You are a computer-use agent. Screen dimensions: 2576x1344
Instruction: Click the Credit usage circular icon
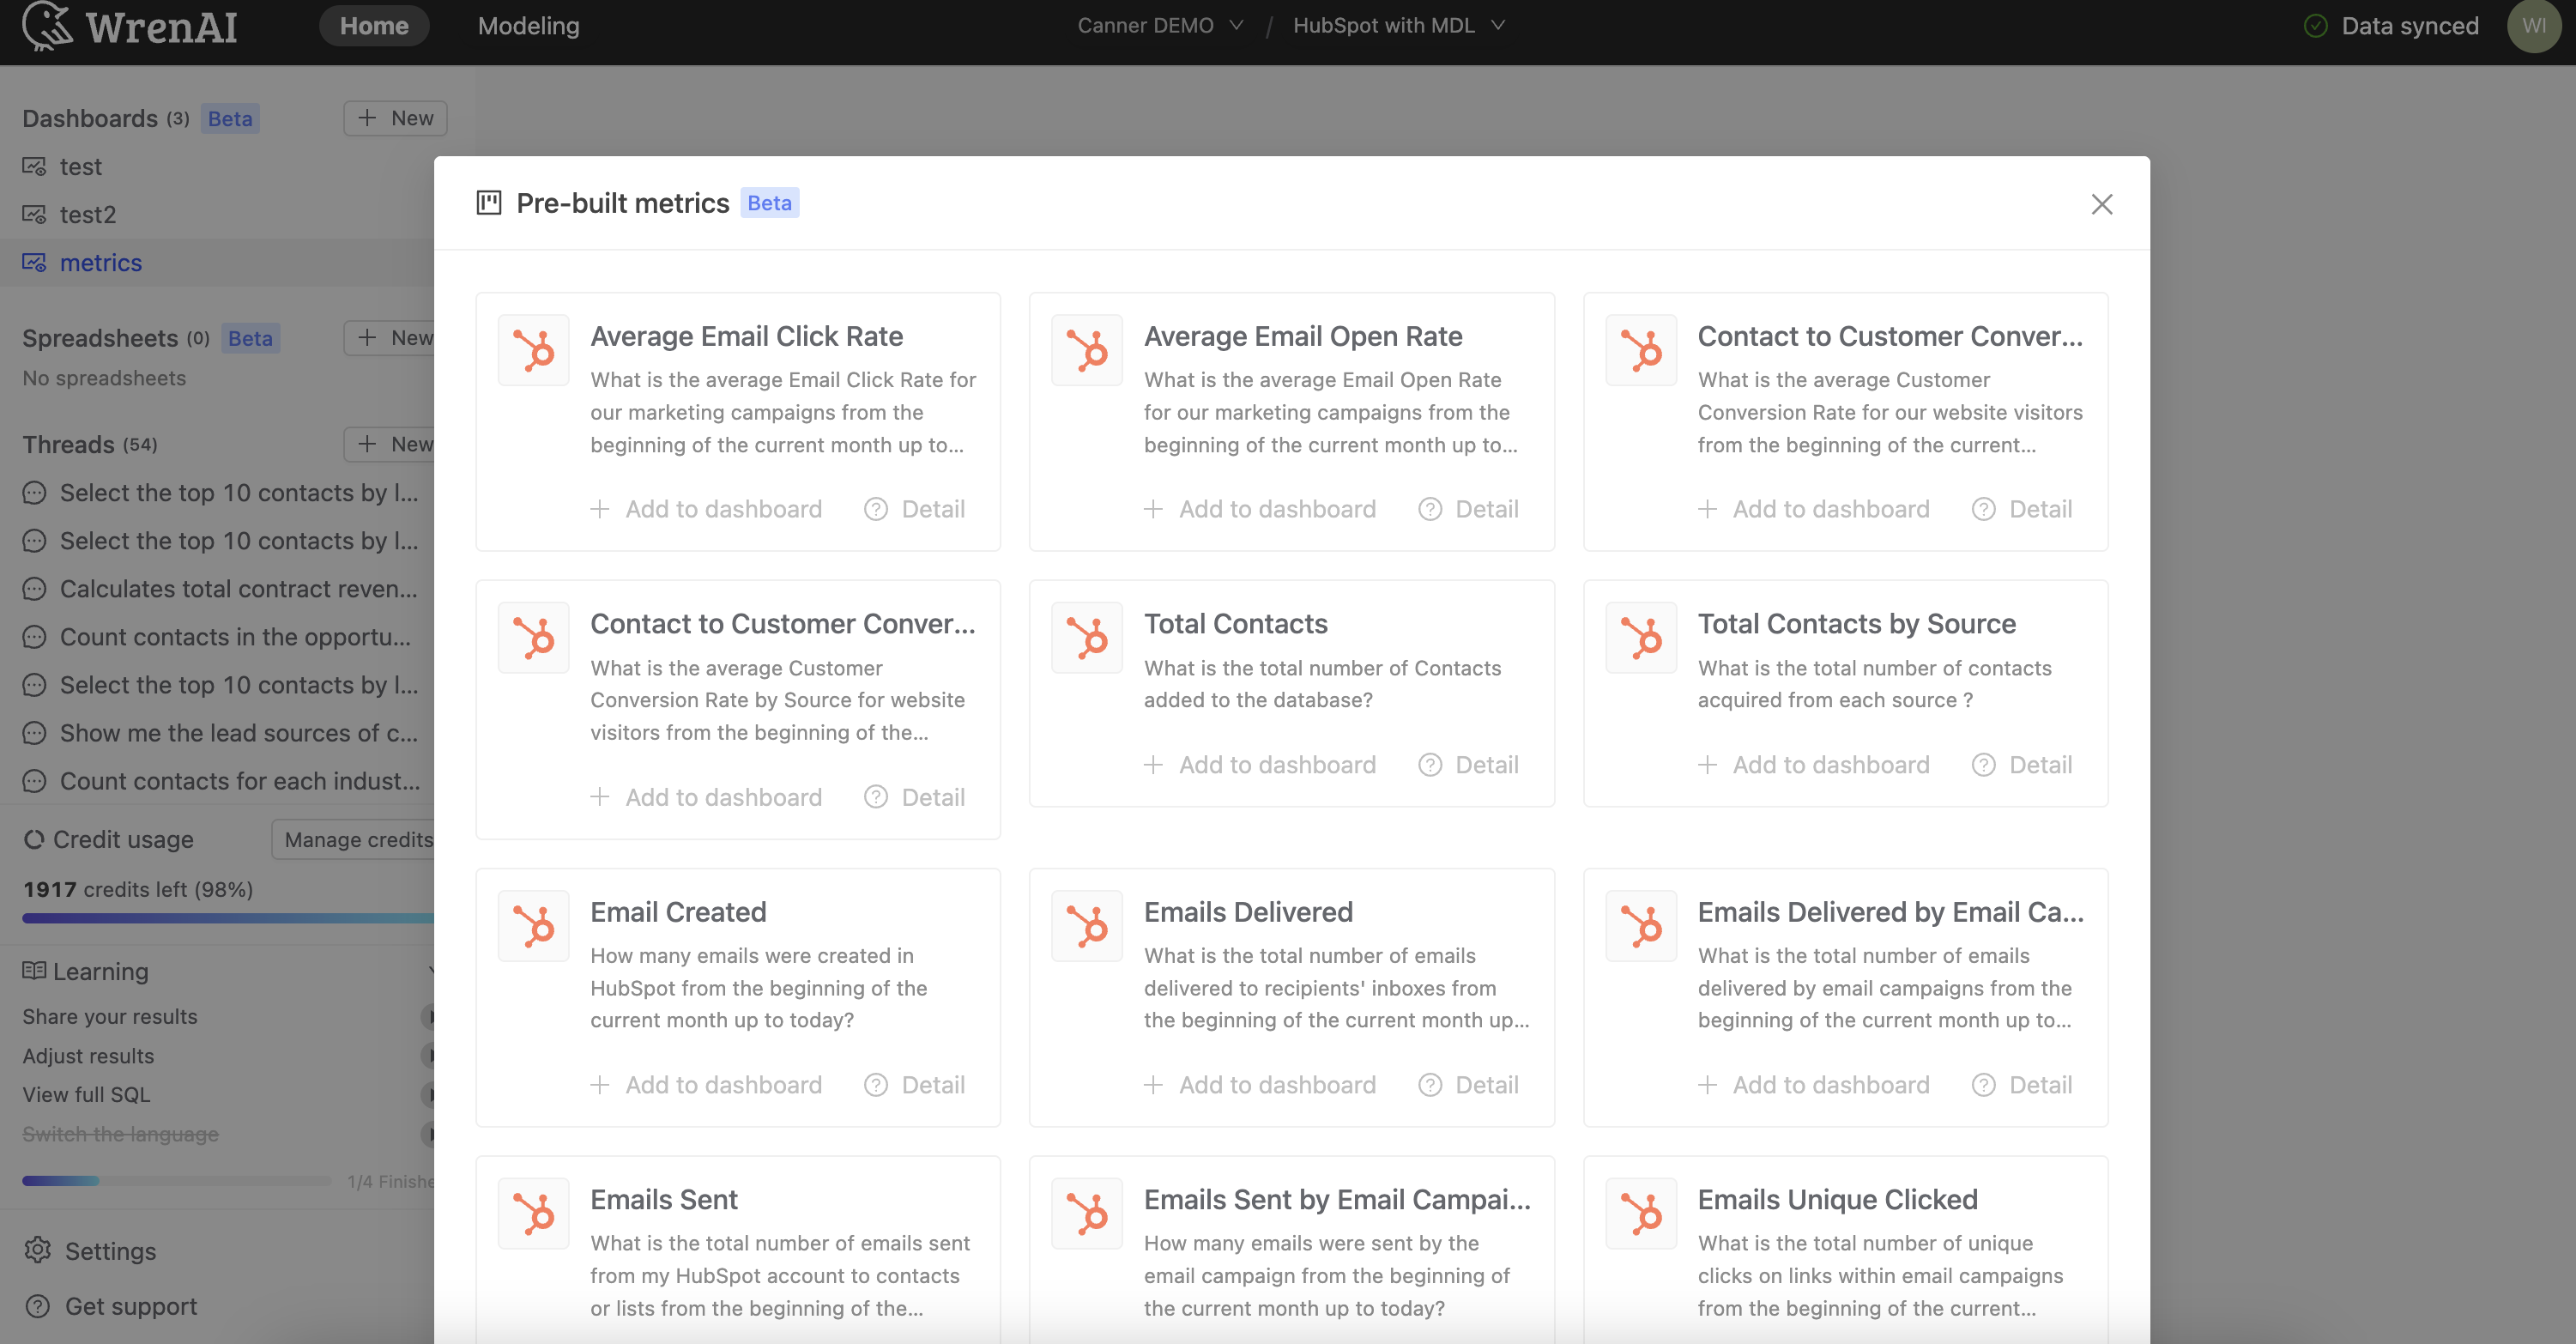point(34,839)
